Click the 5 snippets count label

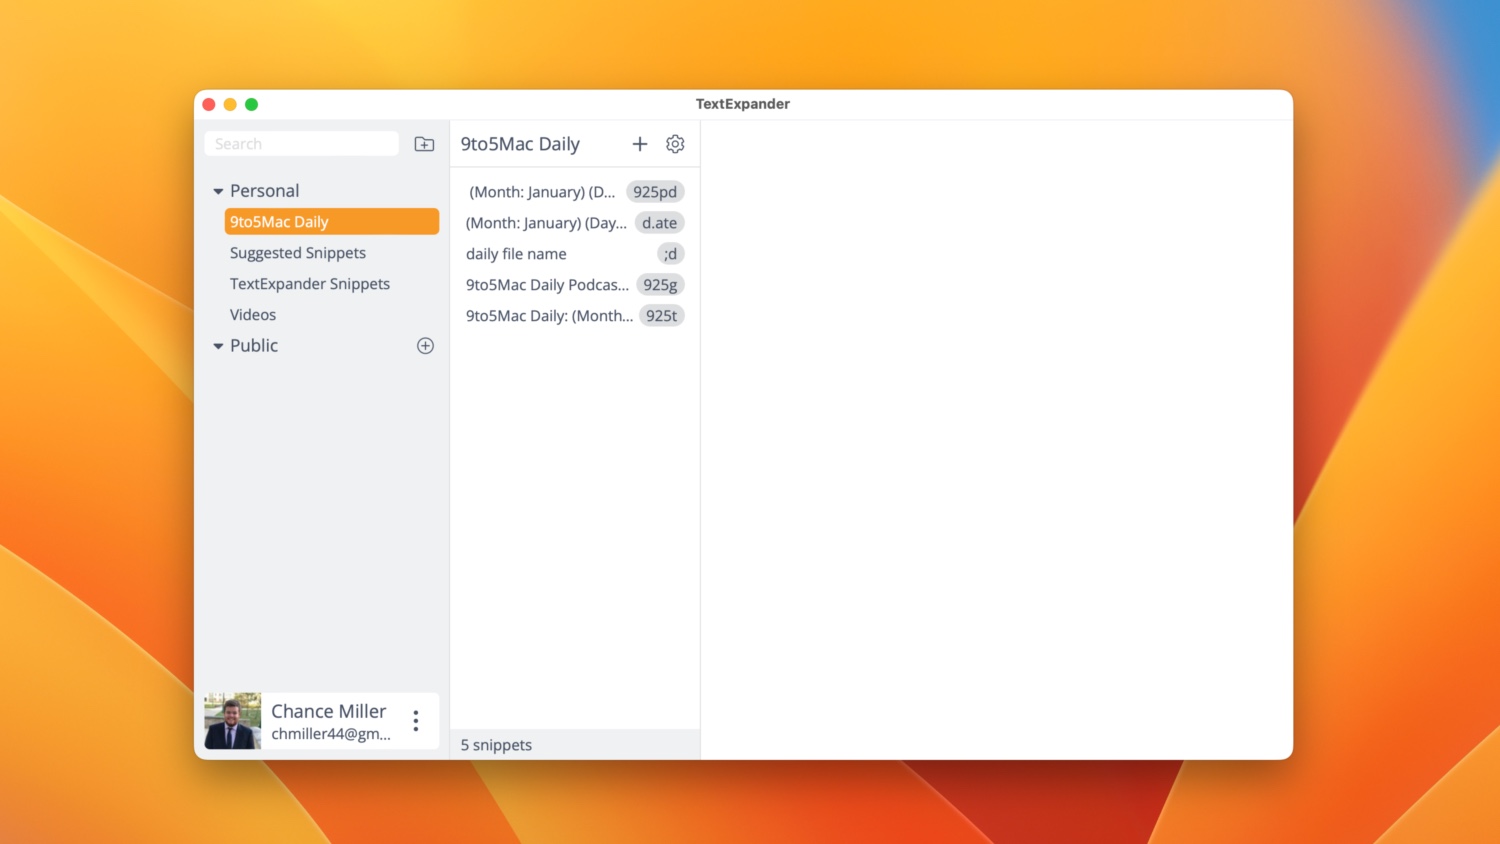click(496, 744)
